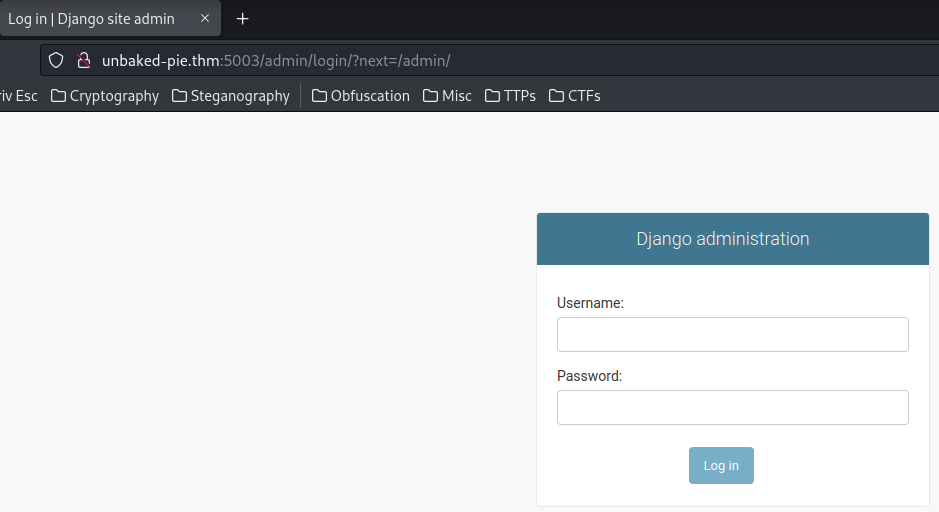This screenshot has height=512, width=939.
Task: Close the Django site admin tab
Action: (205, 19)
